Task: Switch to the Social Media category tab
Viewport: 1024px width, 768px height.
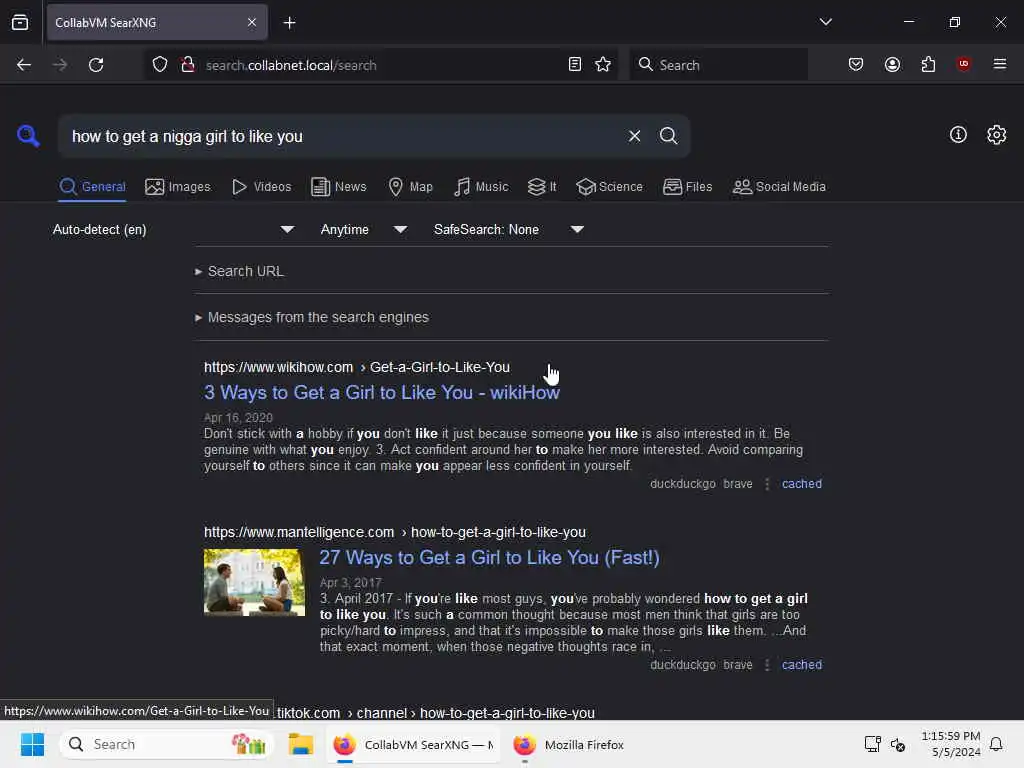Action: [779, 187]
